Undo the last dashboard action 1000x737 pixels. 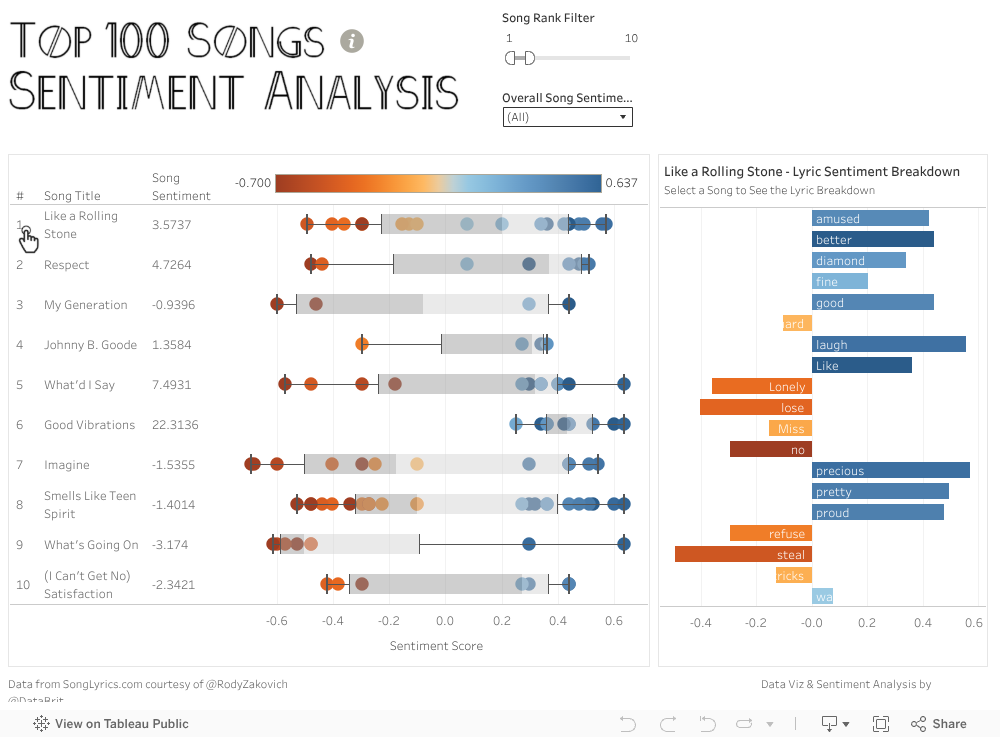pos(627,723)
